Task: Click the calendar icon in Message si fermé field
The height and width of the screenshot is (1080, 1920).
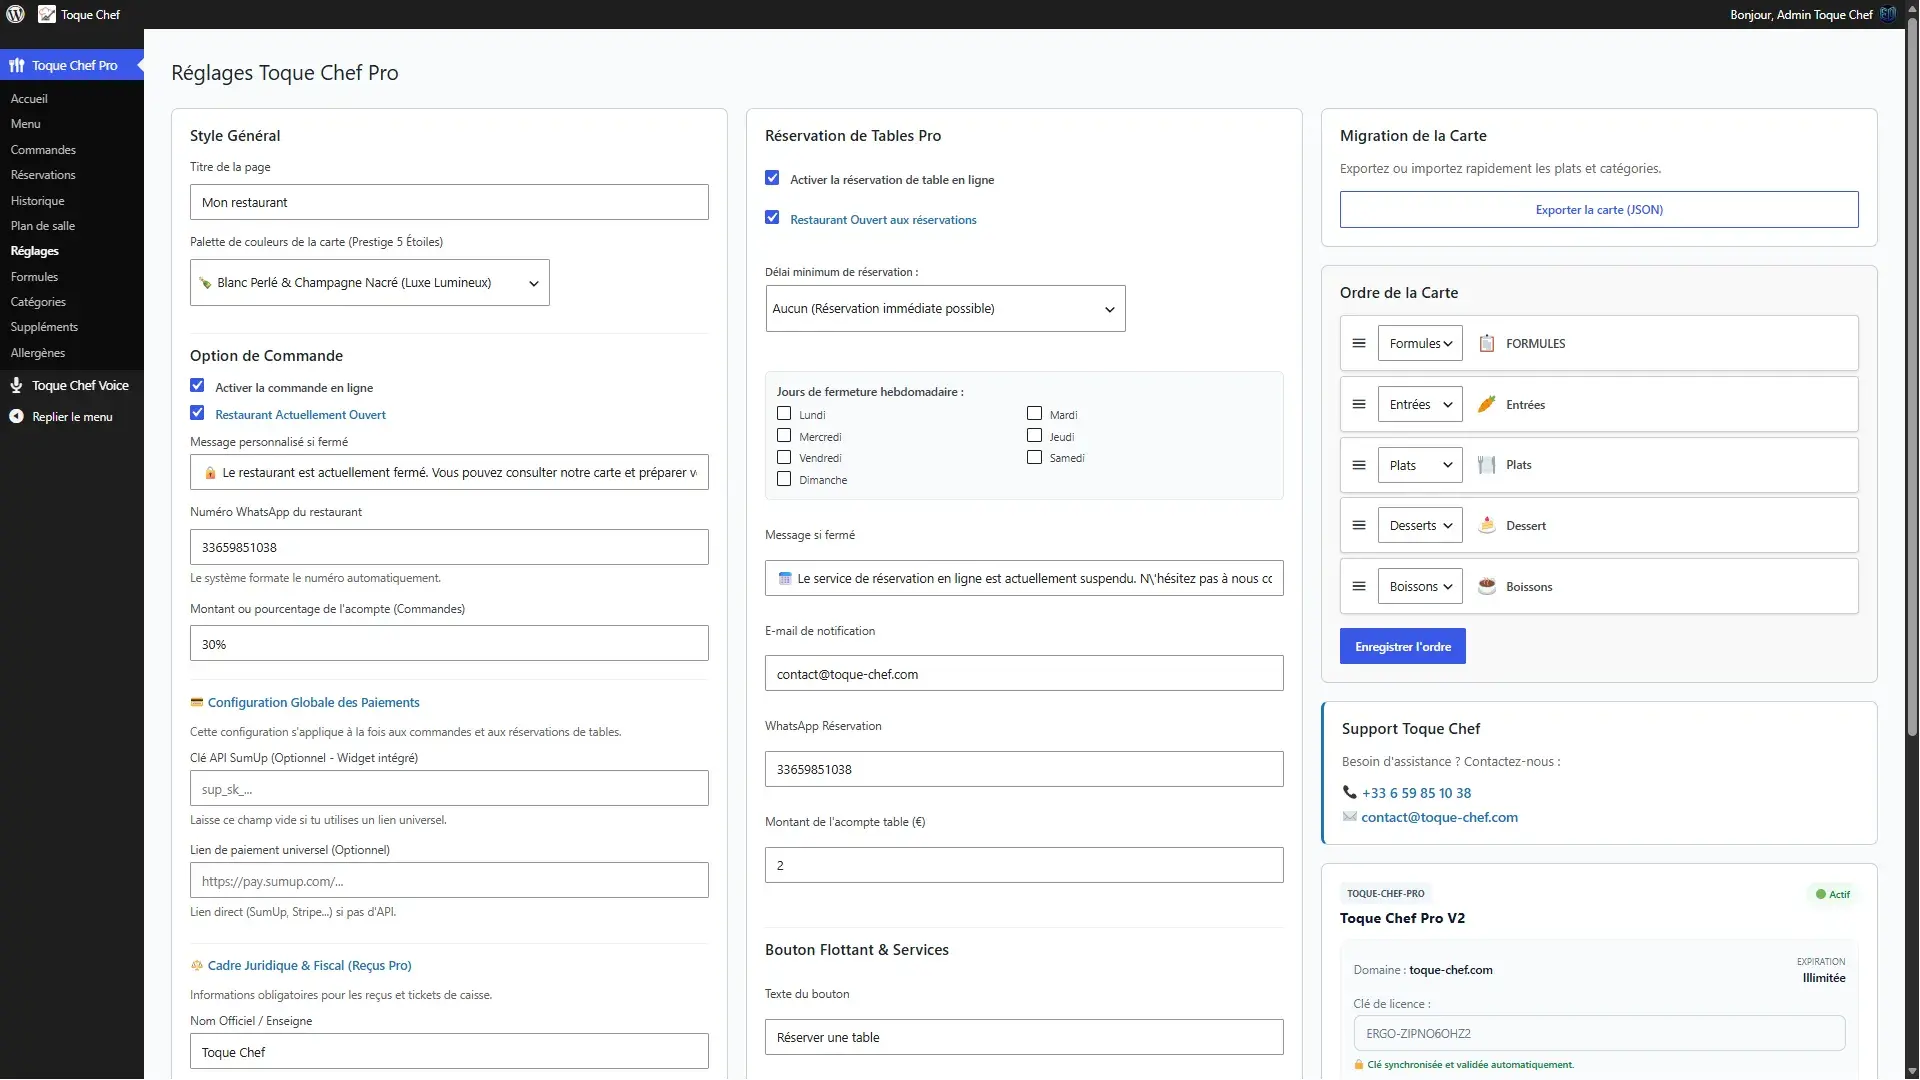Action: [785, 579]
